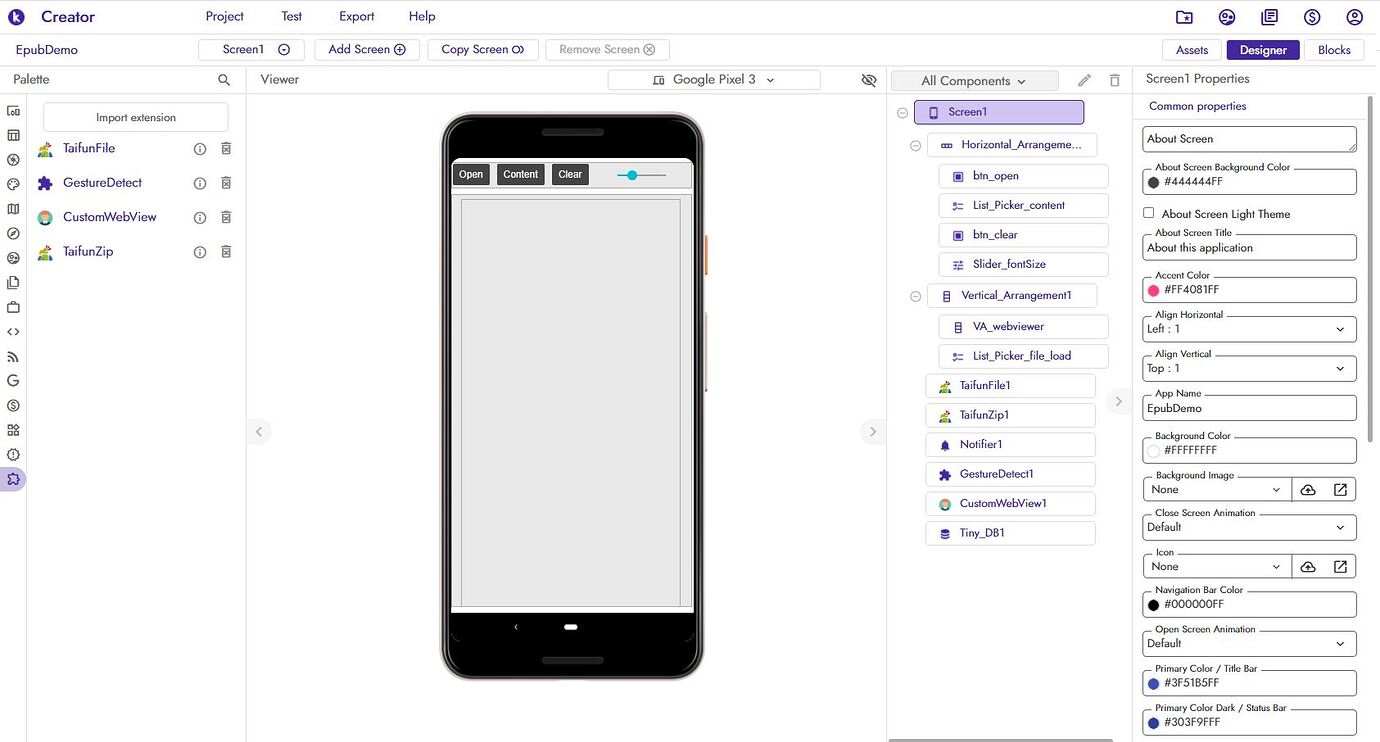
Task: Open the Project menu
Action: coord(223,16)
